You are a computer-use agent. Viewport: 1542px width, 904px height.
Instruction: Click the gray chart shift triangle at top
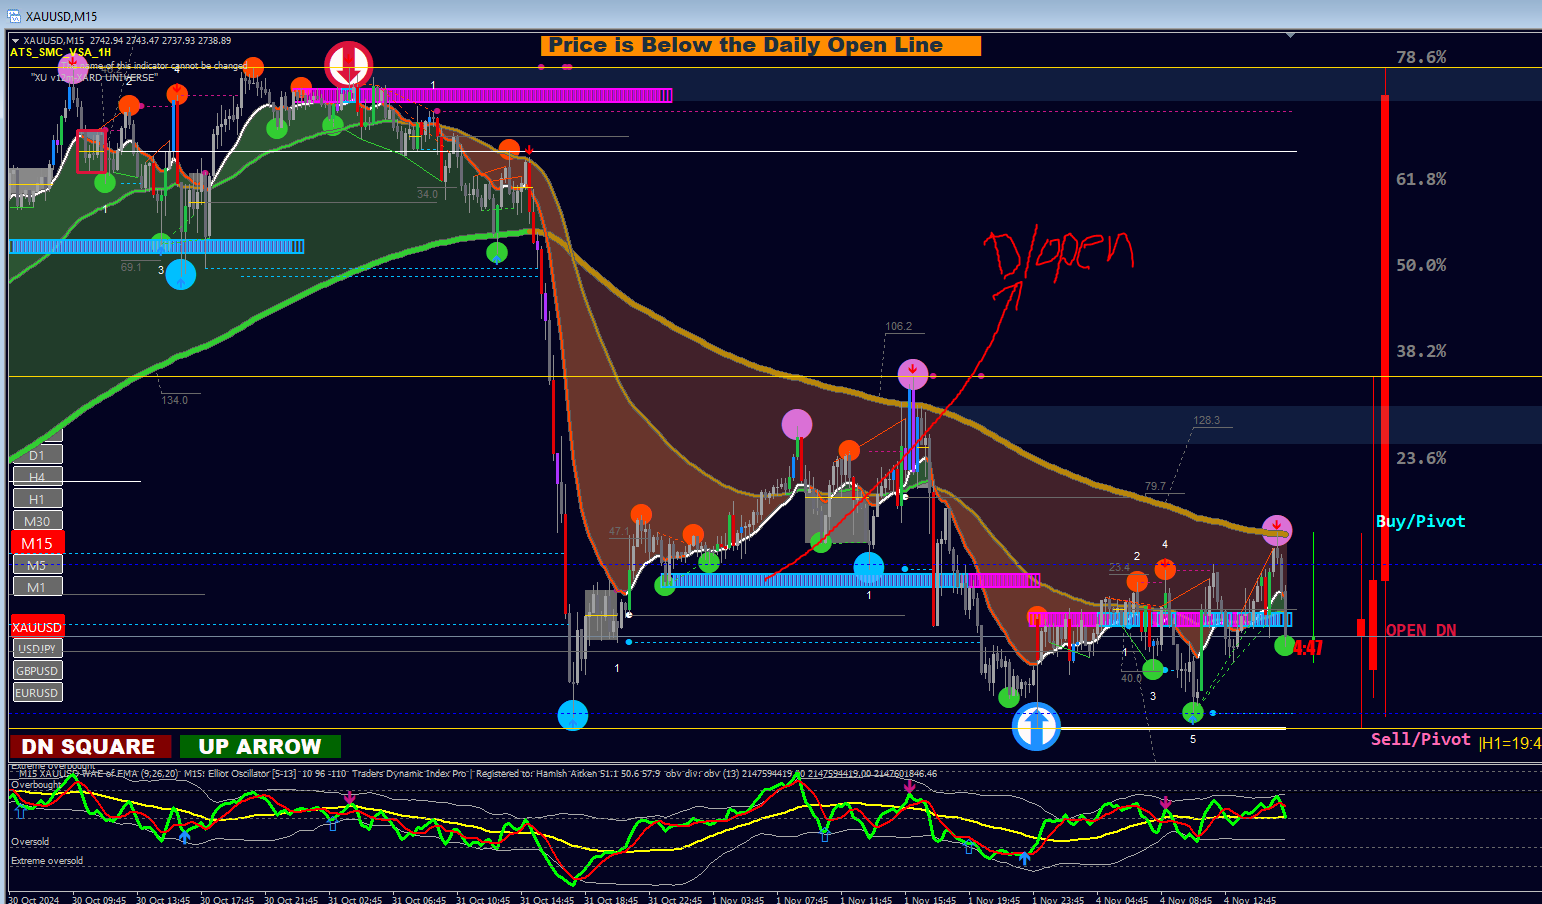pyautogui.click(x=1291, y=35)
